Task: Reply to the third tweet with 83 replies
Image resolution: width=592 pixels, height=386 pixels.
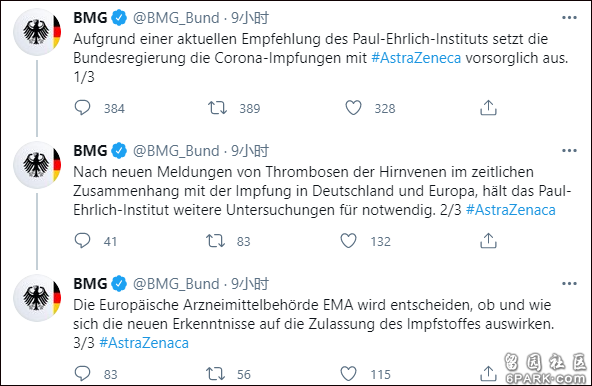Action: tap(82, 374)
